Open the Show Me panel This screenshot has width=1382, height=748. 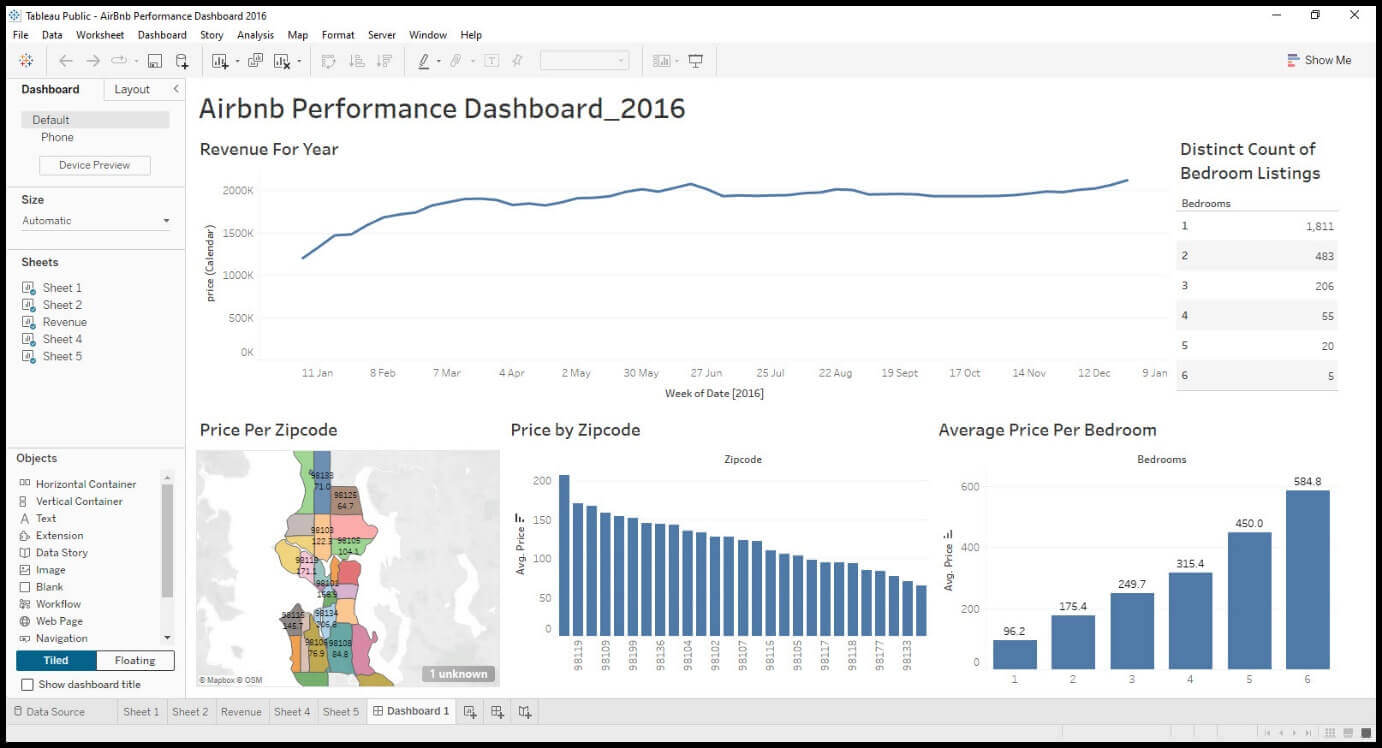(1320, 60)
